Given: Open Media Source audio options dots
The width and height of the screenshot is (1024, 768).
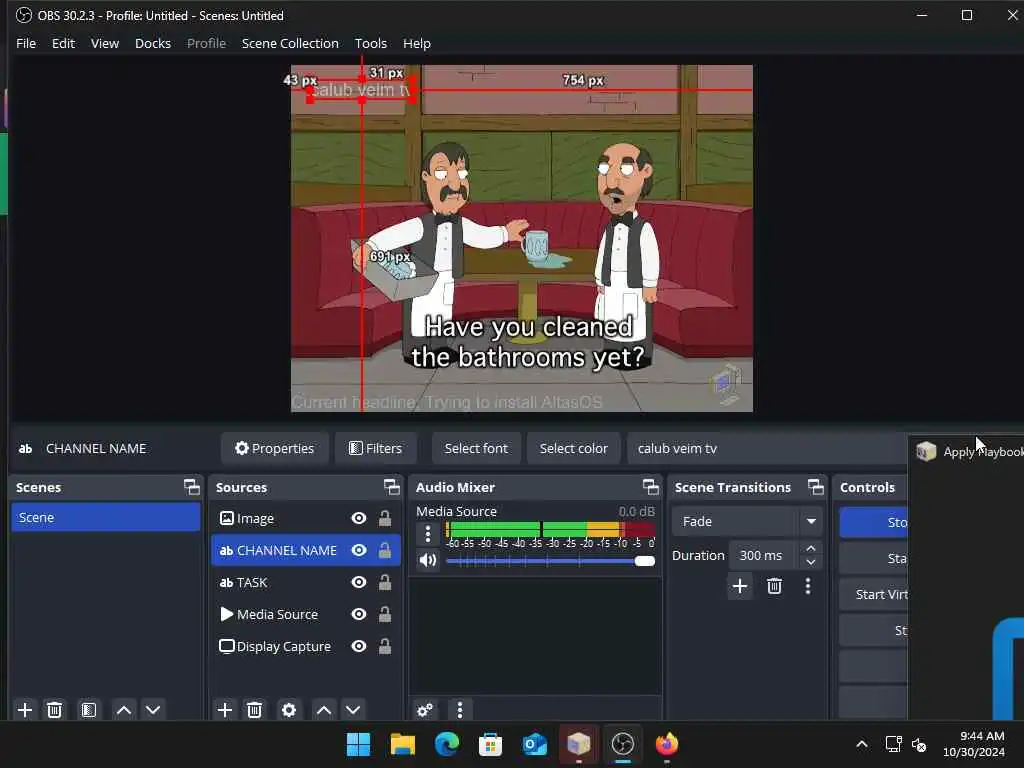Looking at the screenshot, I should click(428, 534).
